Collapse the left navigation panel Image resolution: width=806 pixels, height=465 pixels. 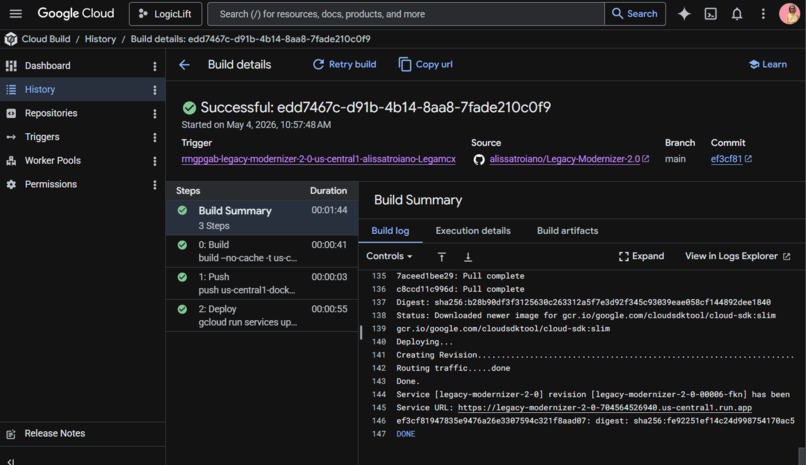point(10,461)
